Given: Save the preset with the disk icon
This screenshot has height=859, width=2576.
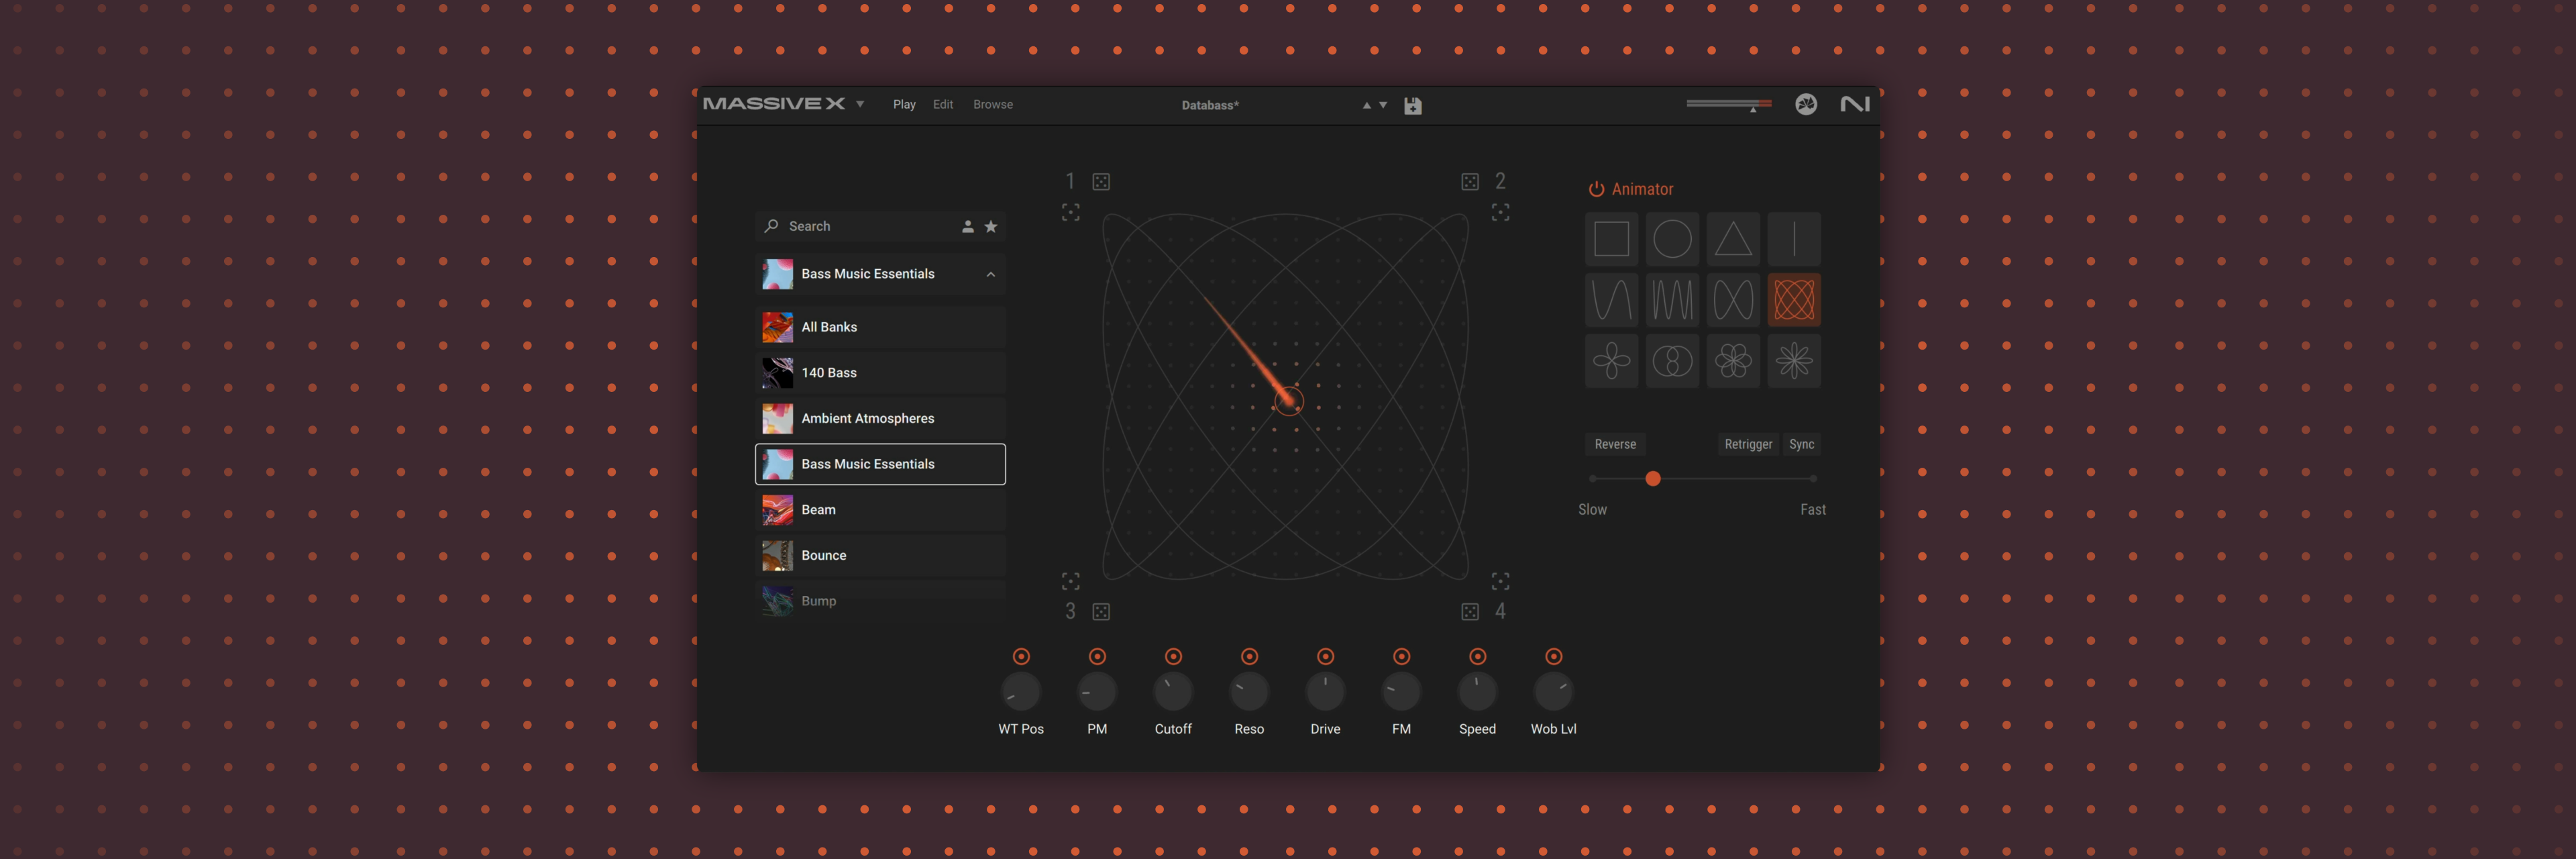Looking at the screenshot, I should pos(1412,105).
